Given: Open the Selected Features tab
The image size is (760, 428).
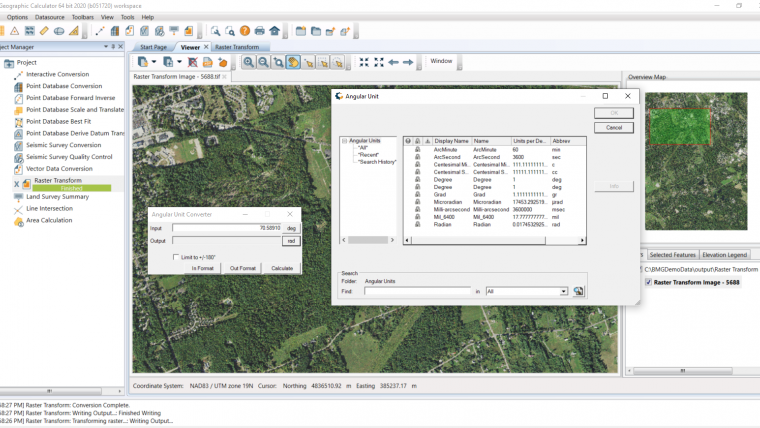Looking at the screenshot, I should (672, 254).
